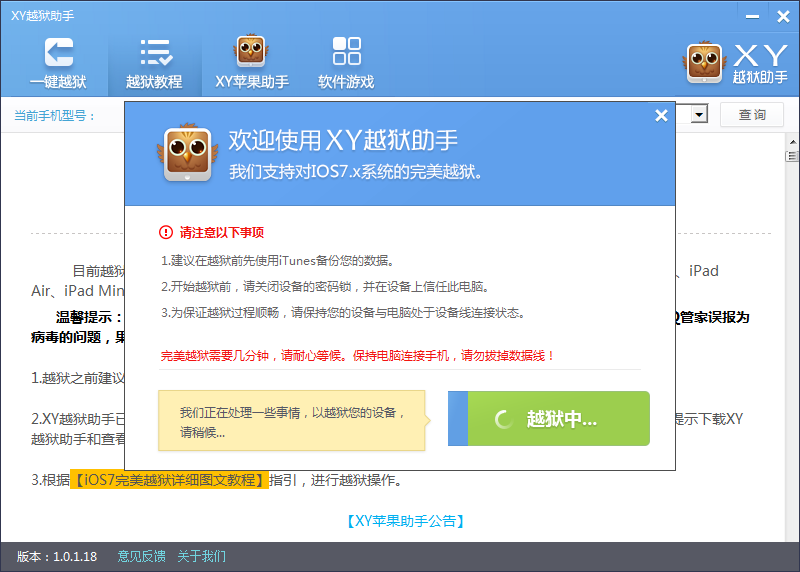This screenshot has width=800, height=572.
Task: Open the 意见反馈 feedback link
Action: click(x=141, y=556)
